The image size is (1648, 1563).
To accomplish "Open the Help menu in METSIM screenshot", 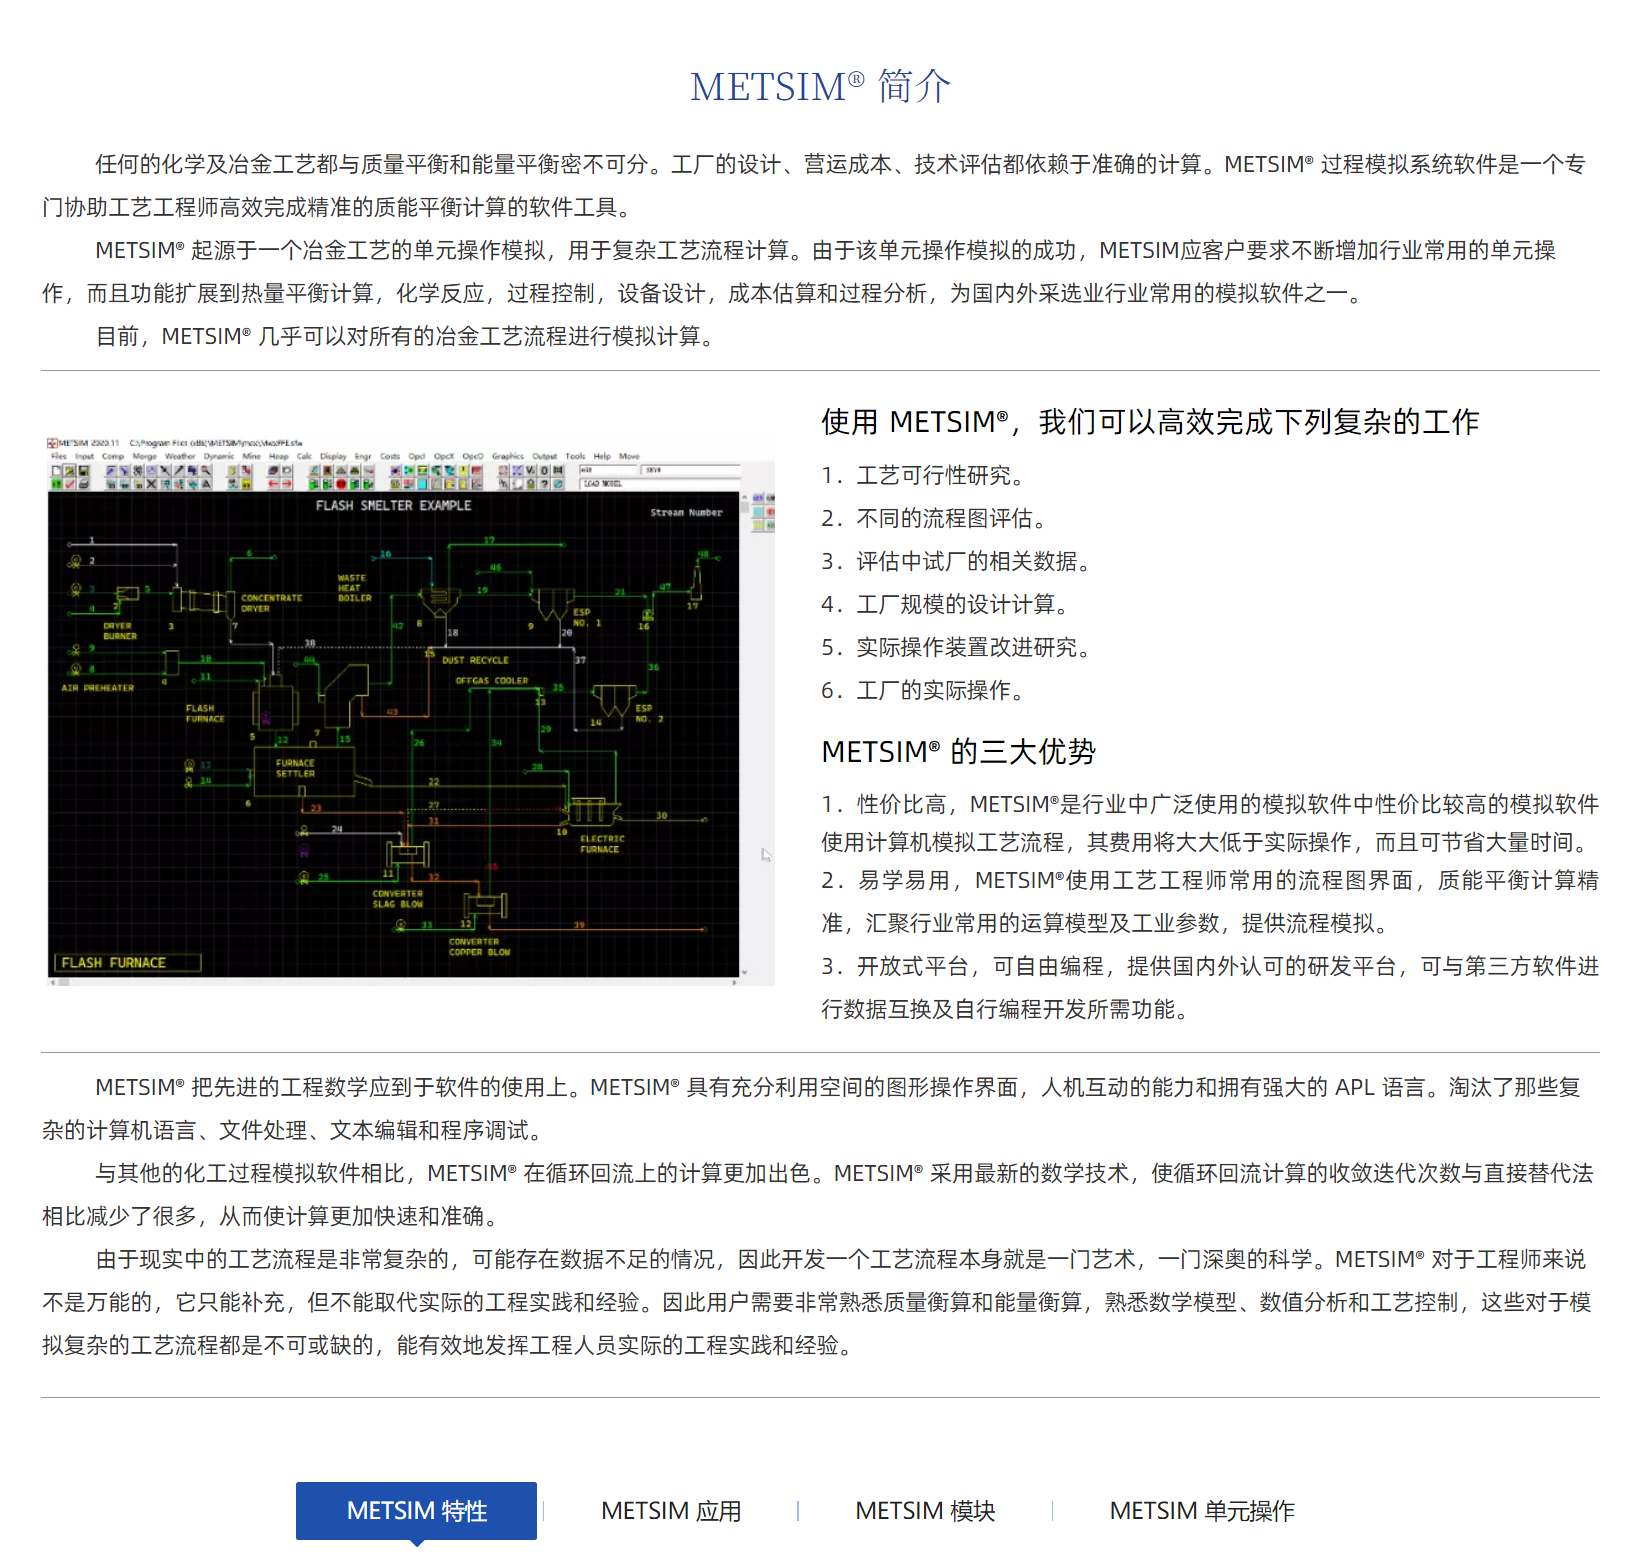I will (602, 456).
